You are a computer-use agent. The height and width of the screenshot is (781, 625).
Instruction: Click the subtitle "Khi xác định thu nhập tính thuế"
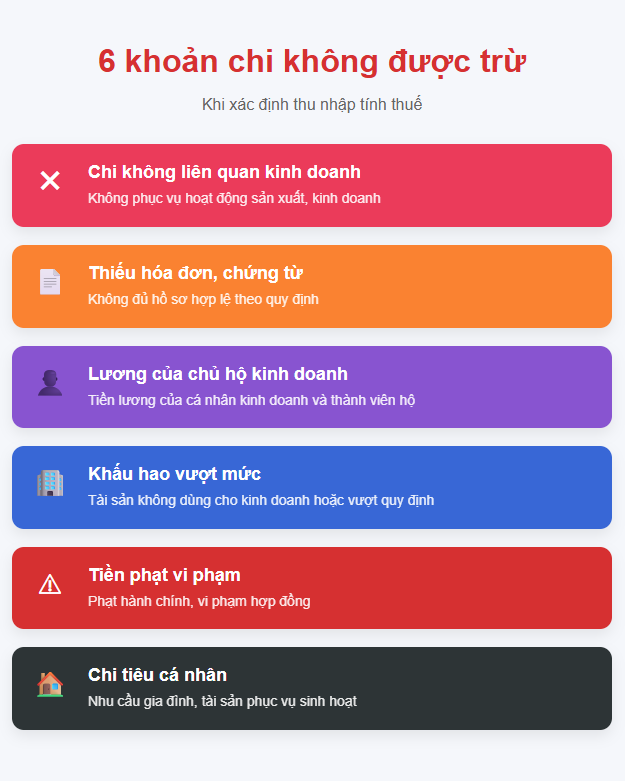pyautogui.click(x=312, y=104)
